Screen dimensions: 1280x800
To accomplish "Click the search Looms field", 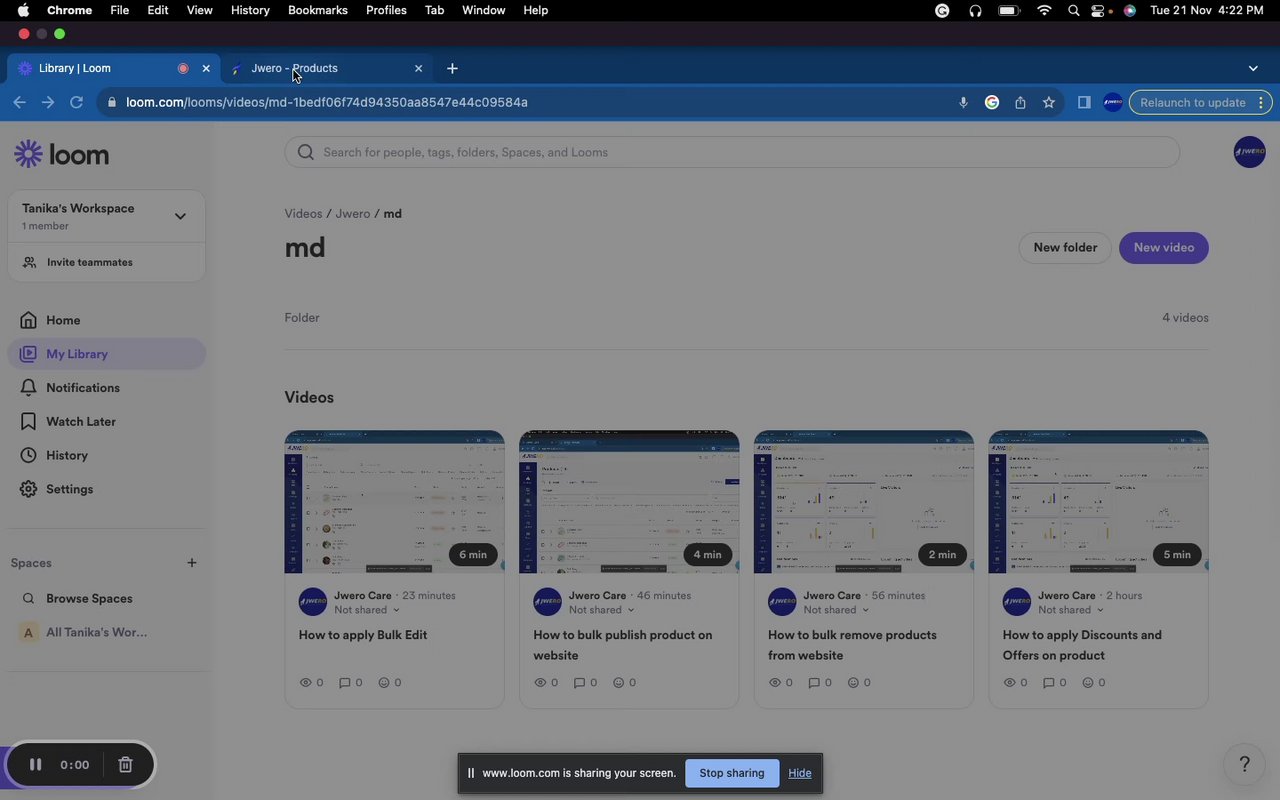I will coord(732,152).
